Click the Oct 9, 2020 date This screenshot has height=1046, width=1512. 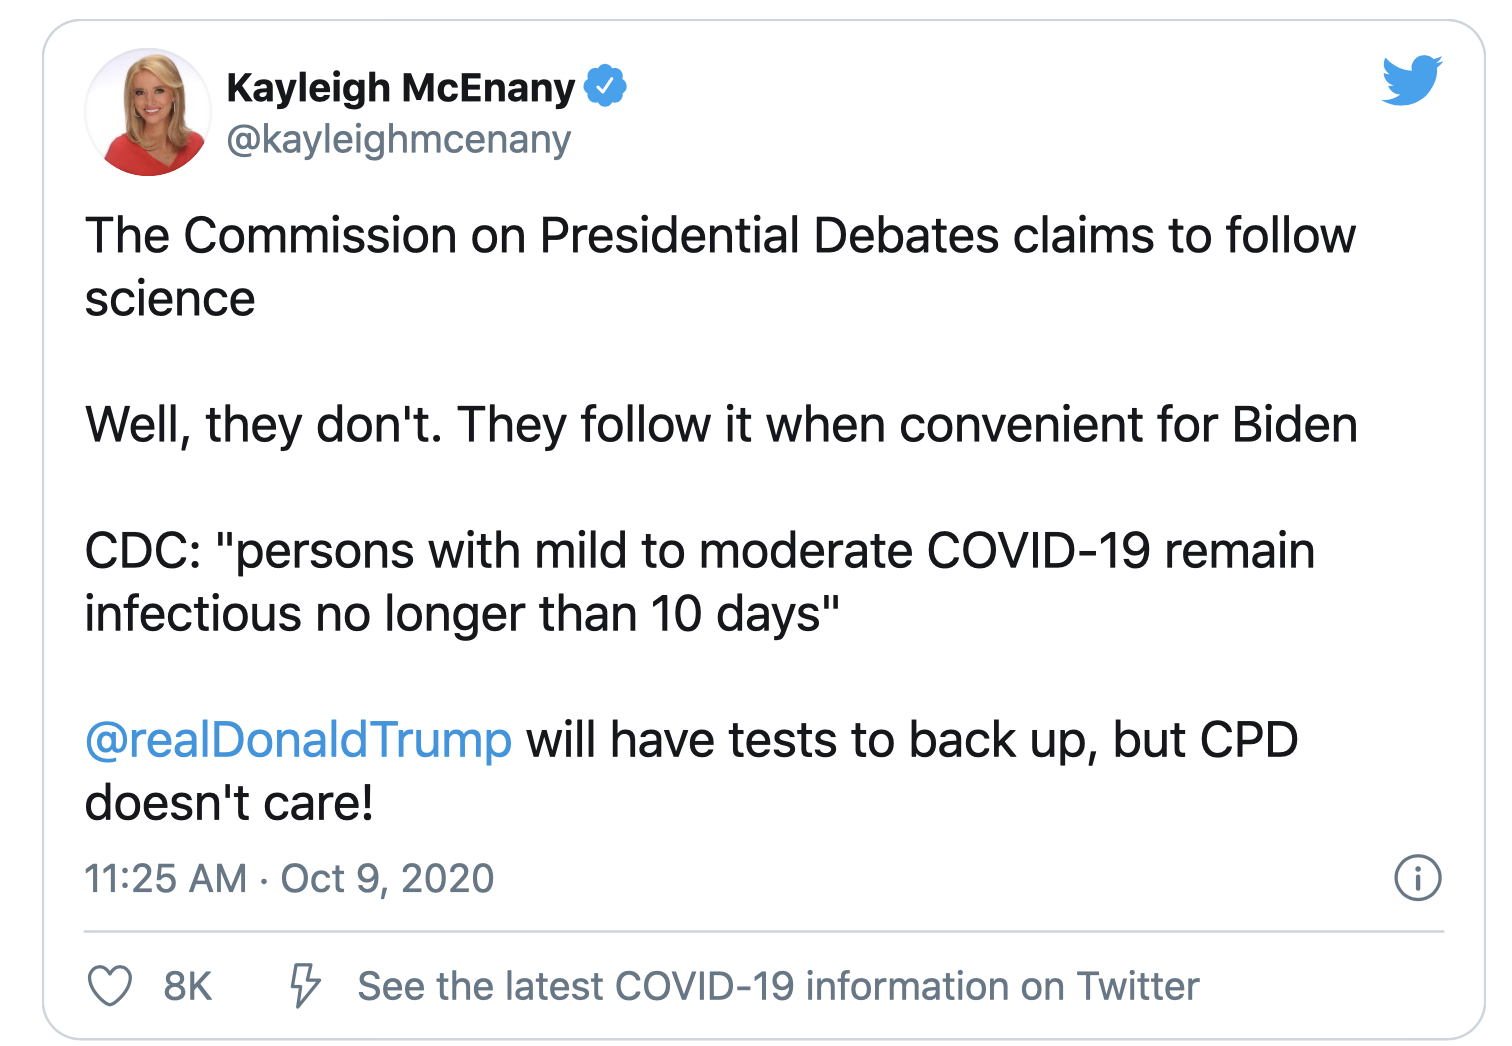[387, 879]
